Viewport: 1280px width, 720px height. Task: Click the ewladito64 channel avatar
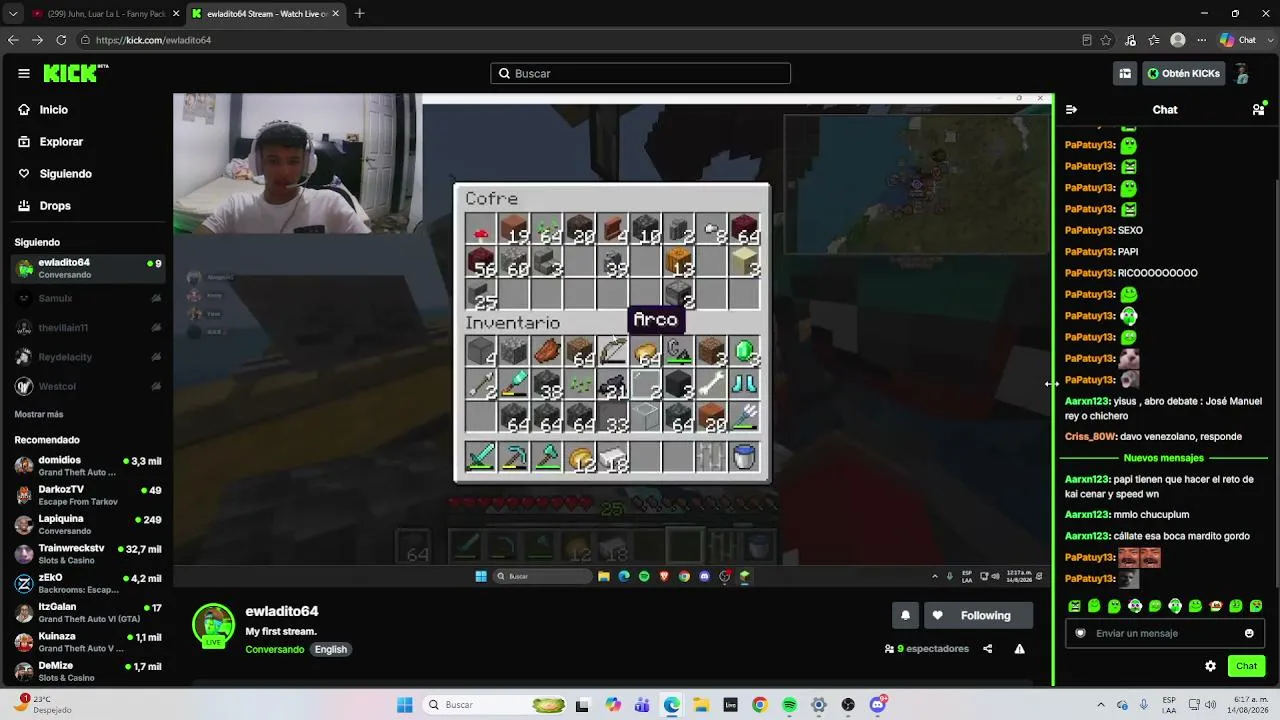[213, 625]
